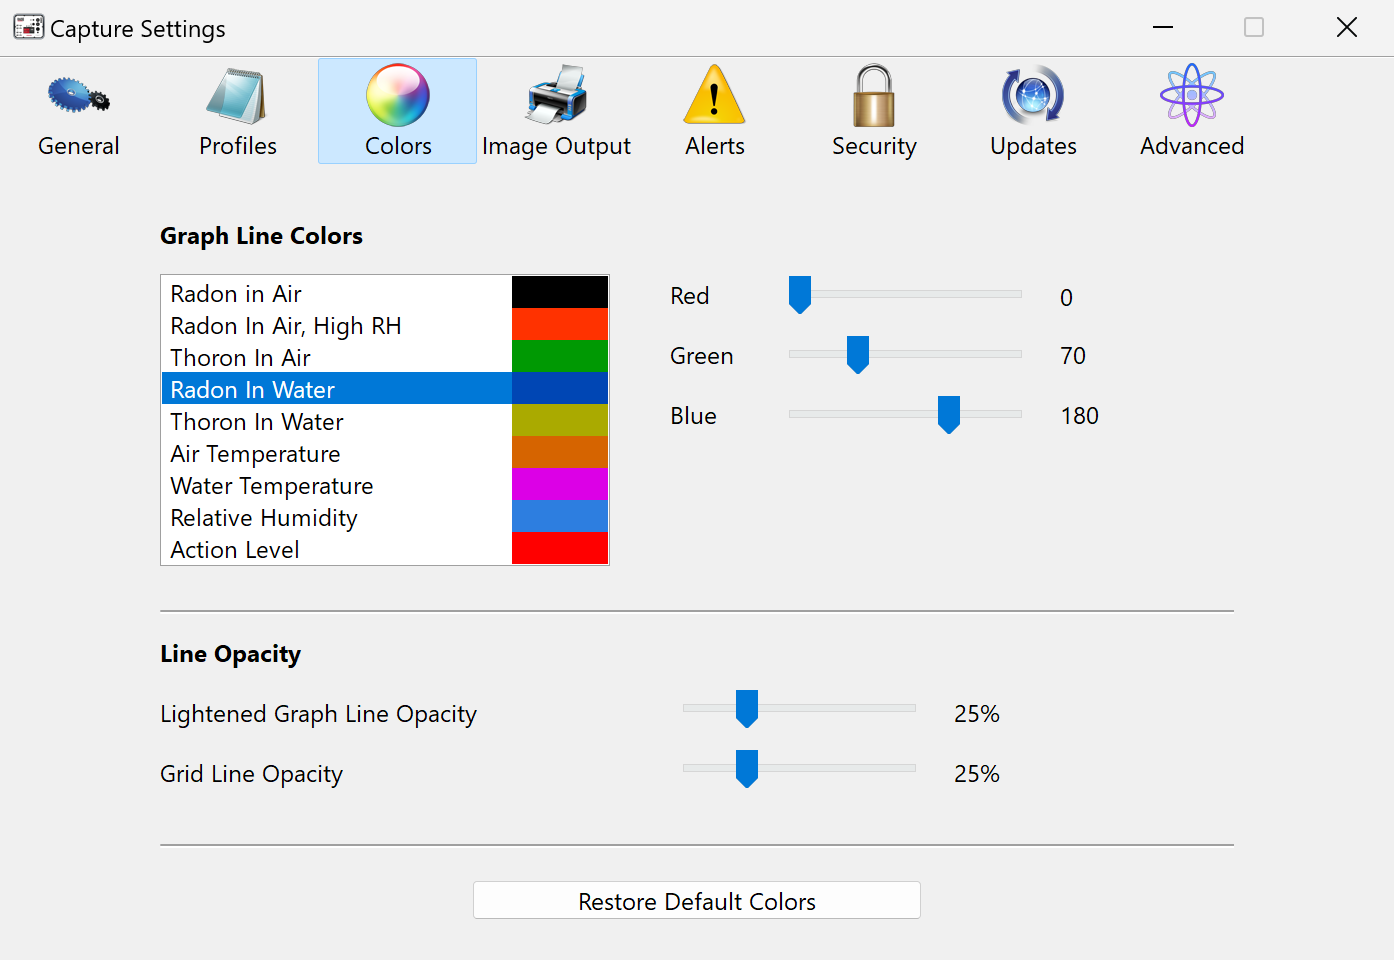Click the red Action Level color swatch
The image size is (1394, 960).
[559, 548]
